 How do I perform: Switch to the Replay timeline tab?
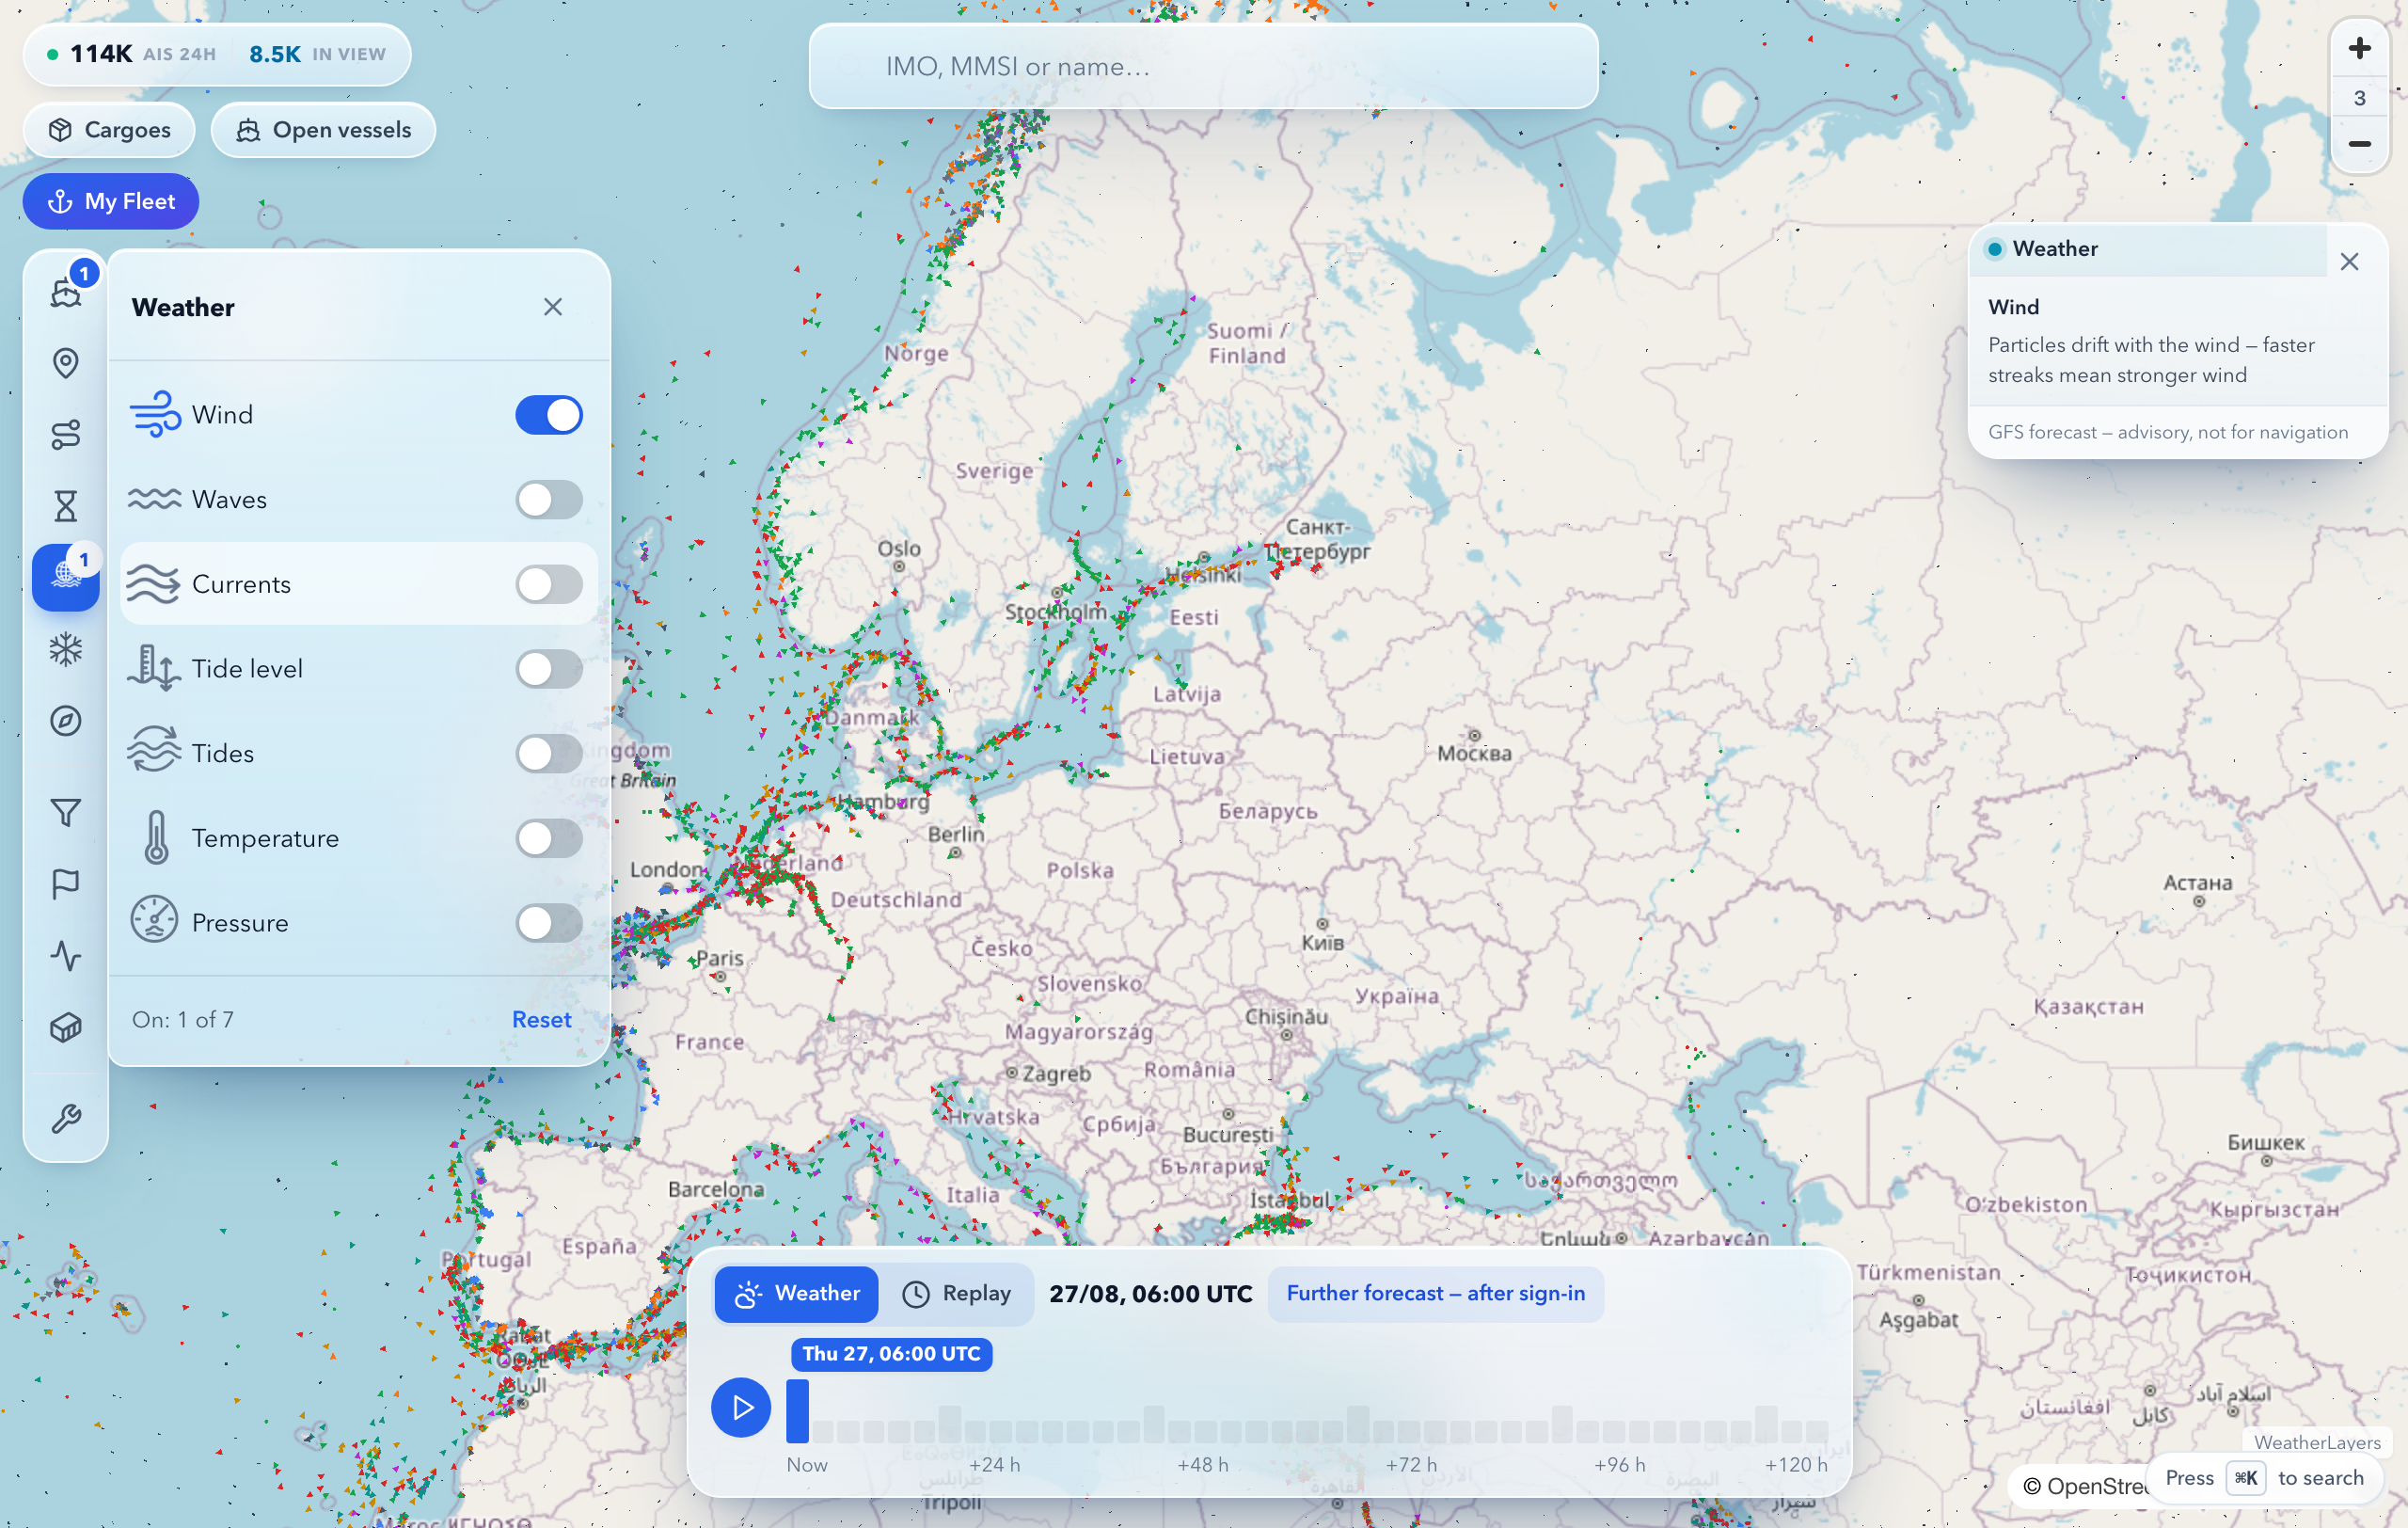(x=957, y=1293)
